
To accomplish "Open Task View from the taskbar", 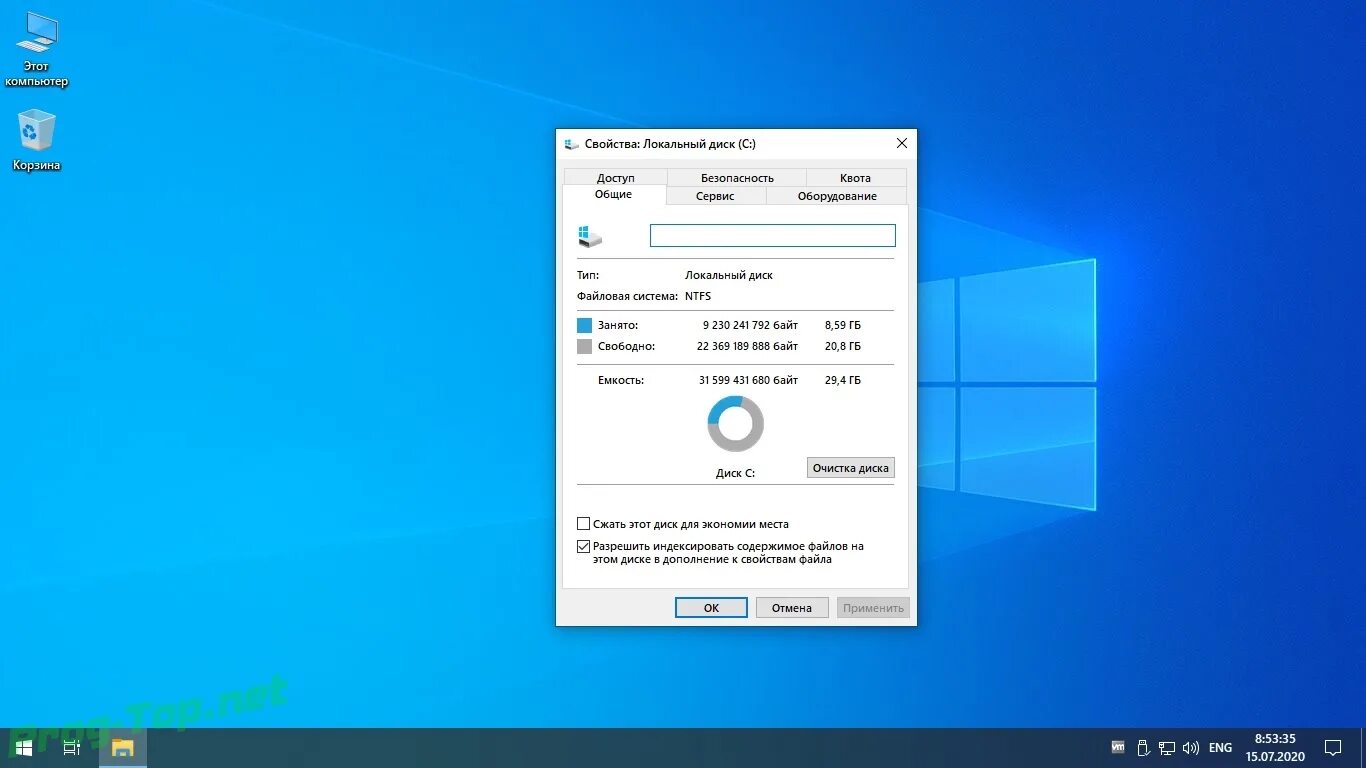I will [x=70, y=747].
